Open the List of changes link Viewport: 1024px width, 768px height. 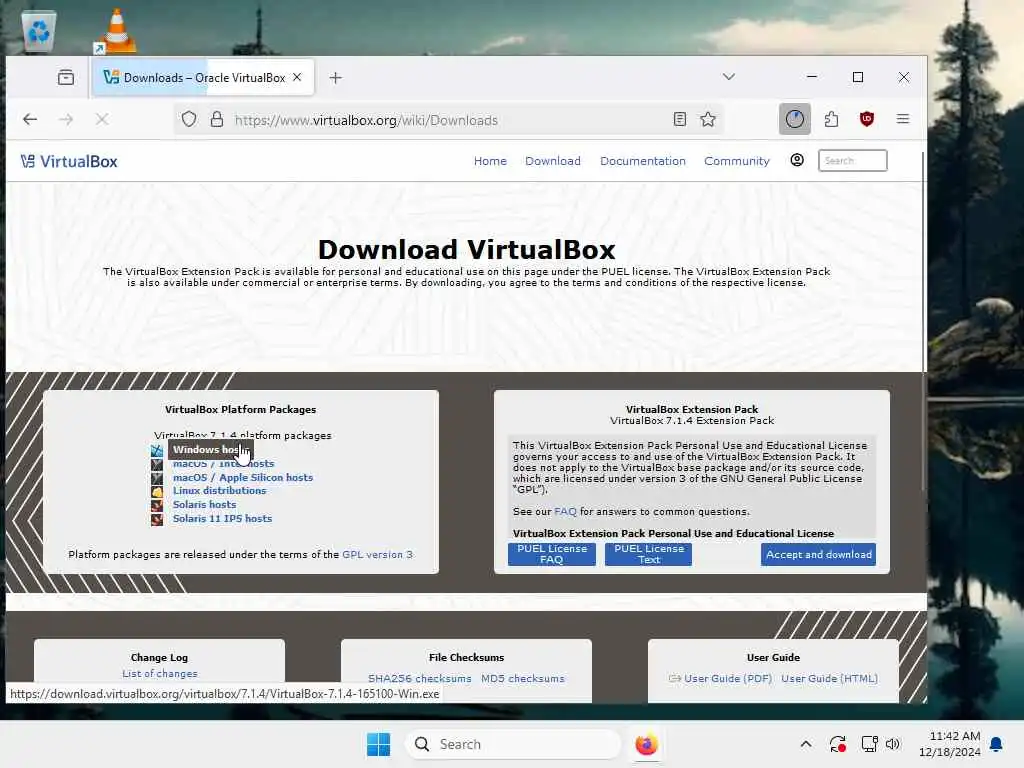(160, 673)
